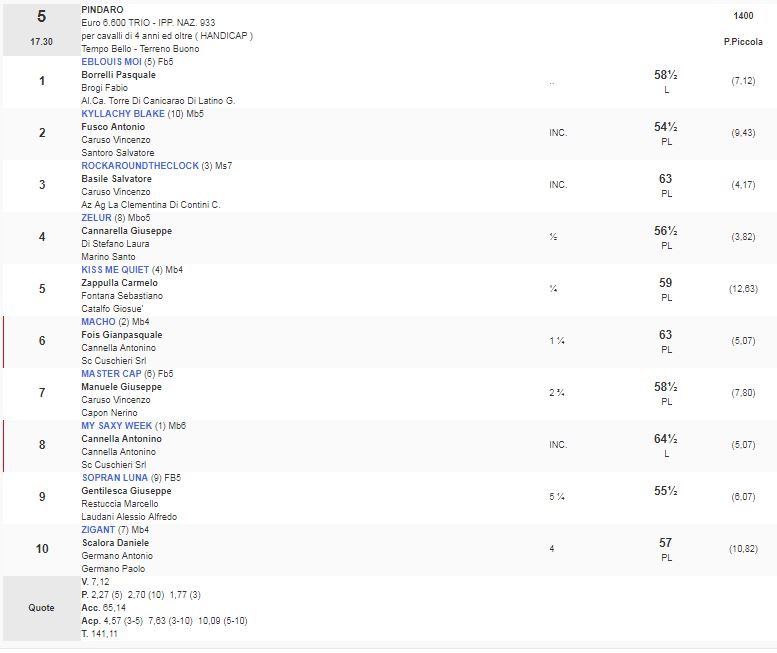Click the KYLLACHY BLAKE horse name
Viewport: 777px width, 653px height.
(122, 114)
